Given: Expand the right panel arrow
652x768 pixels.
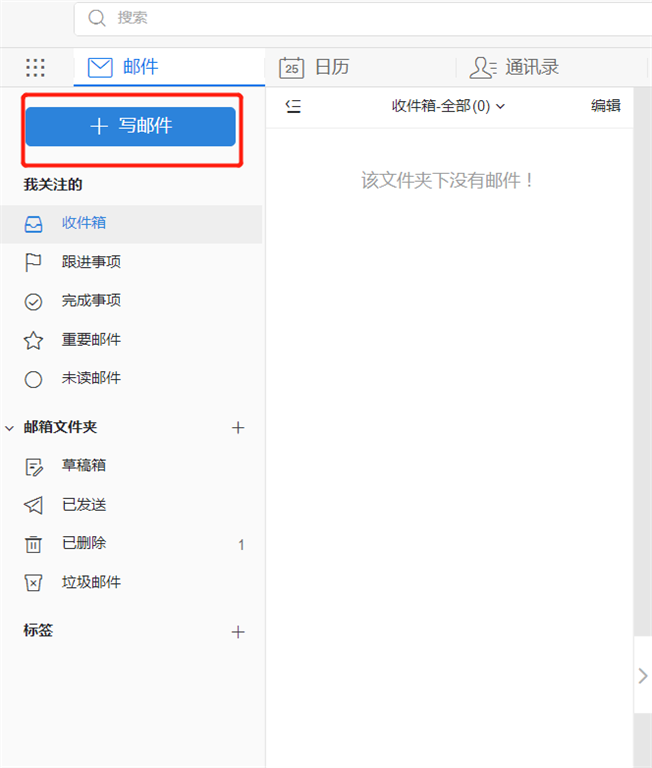Looking at the screenshot, I should (x=643, y=676).
